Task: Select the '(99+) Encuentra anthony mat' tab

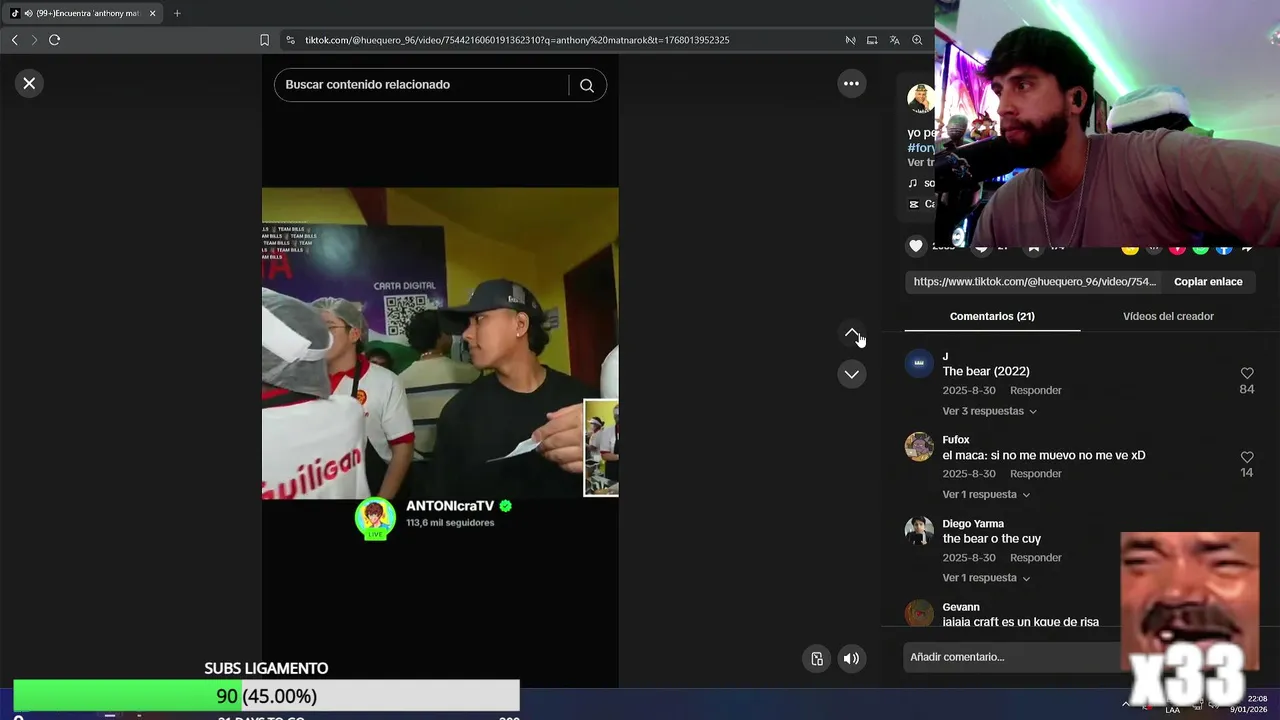Action: (x=80, y=13)
